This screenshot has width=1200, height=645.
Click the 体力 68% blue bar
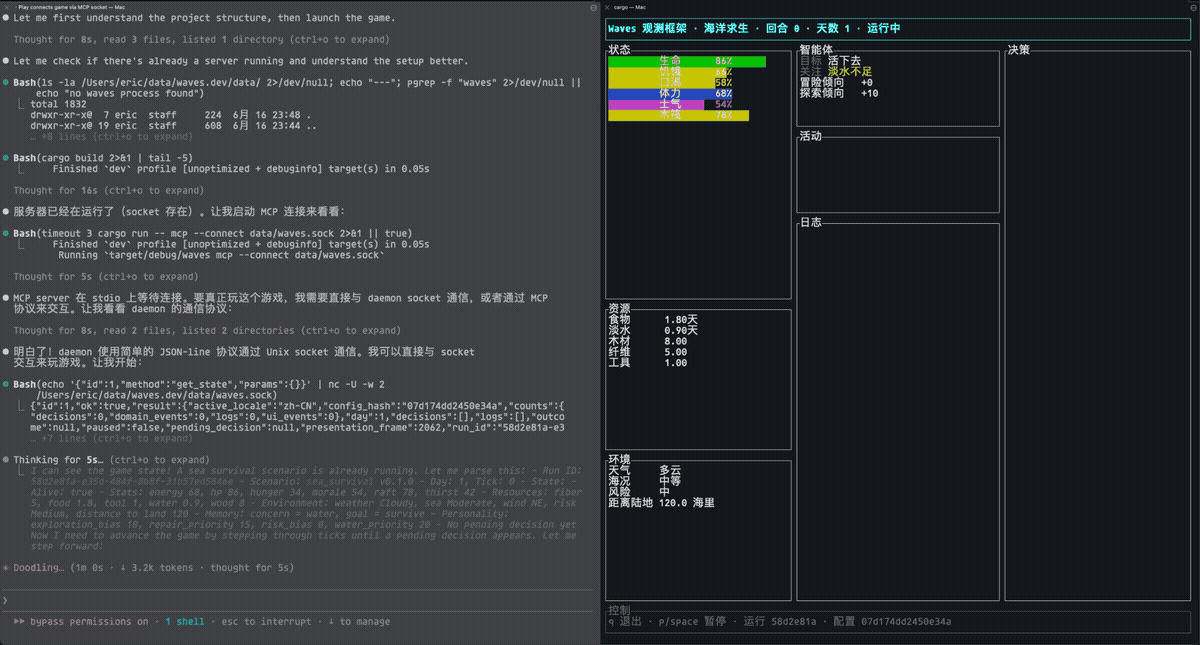tap(670, 94)
